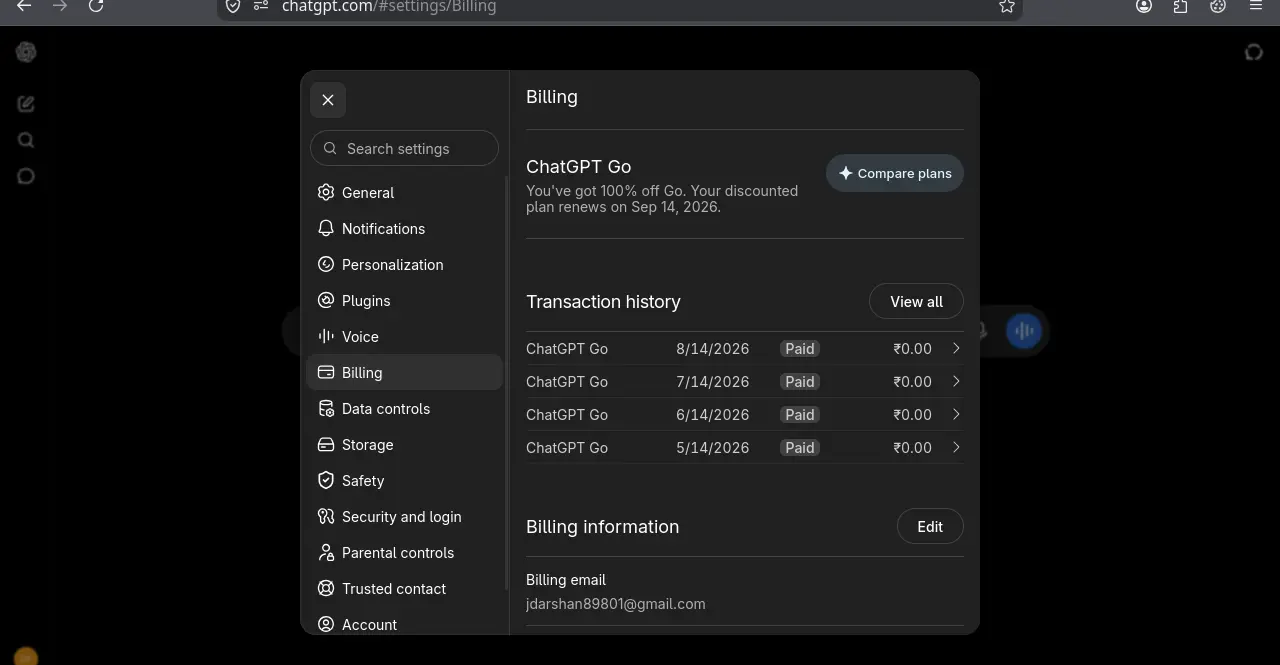Open the Plugins settings section
The image size is (1280, 665).
[404, 301]
